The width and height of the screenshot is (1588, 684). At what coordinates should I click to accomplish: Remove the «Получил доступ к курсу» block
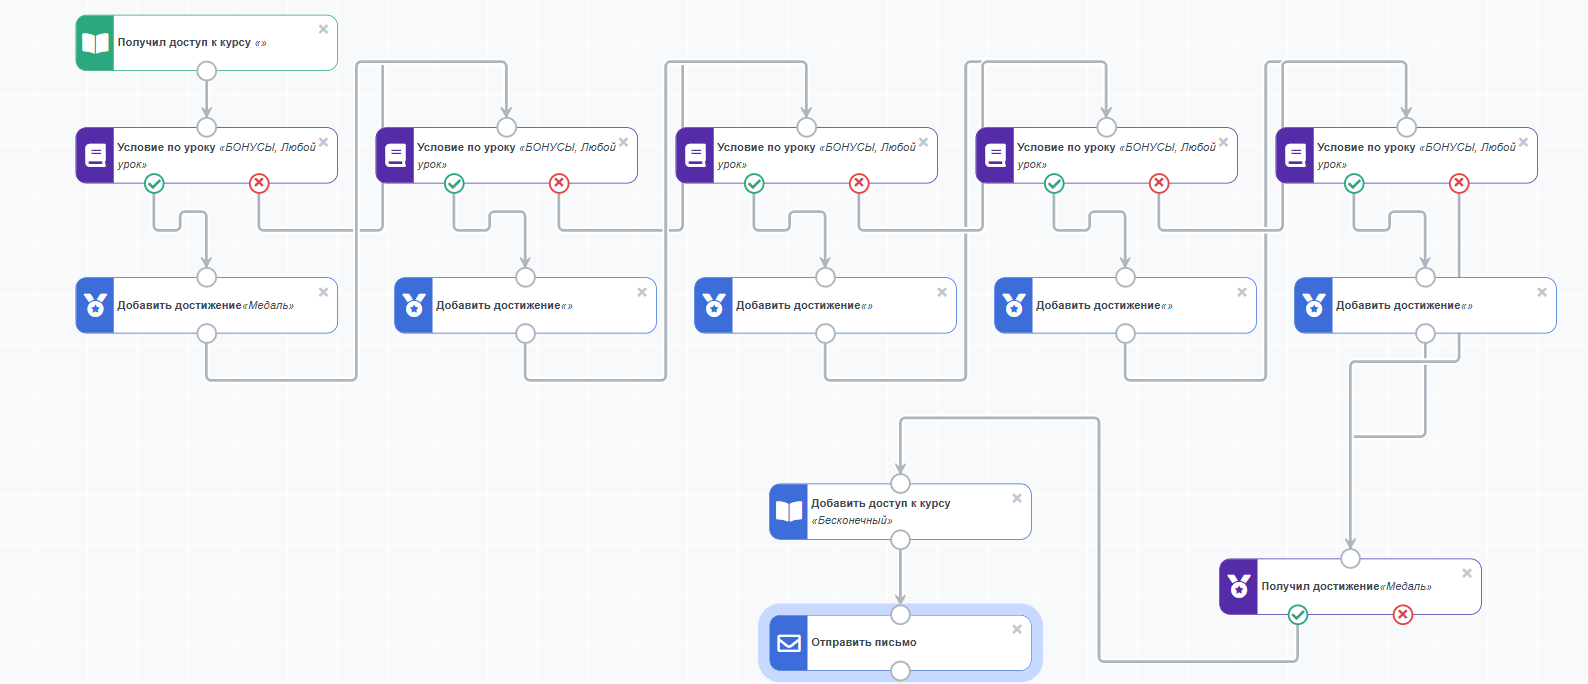click(x=323, y=29)
